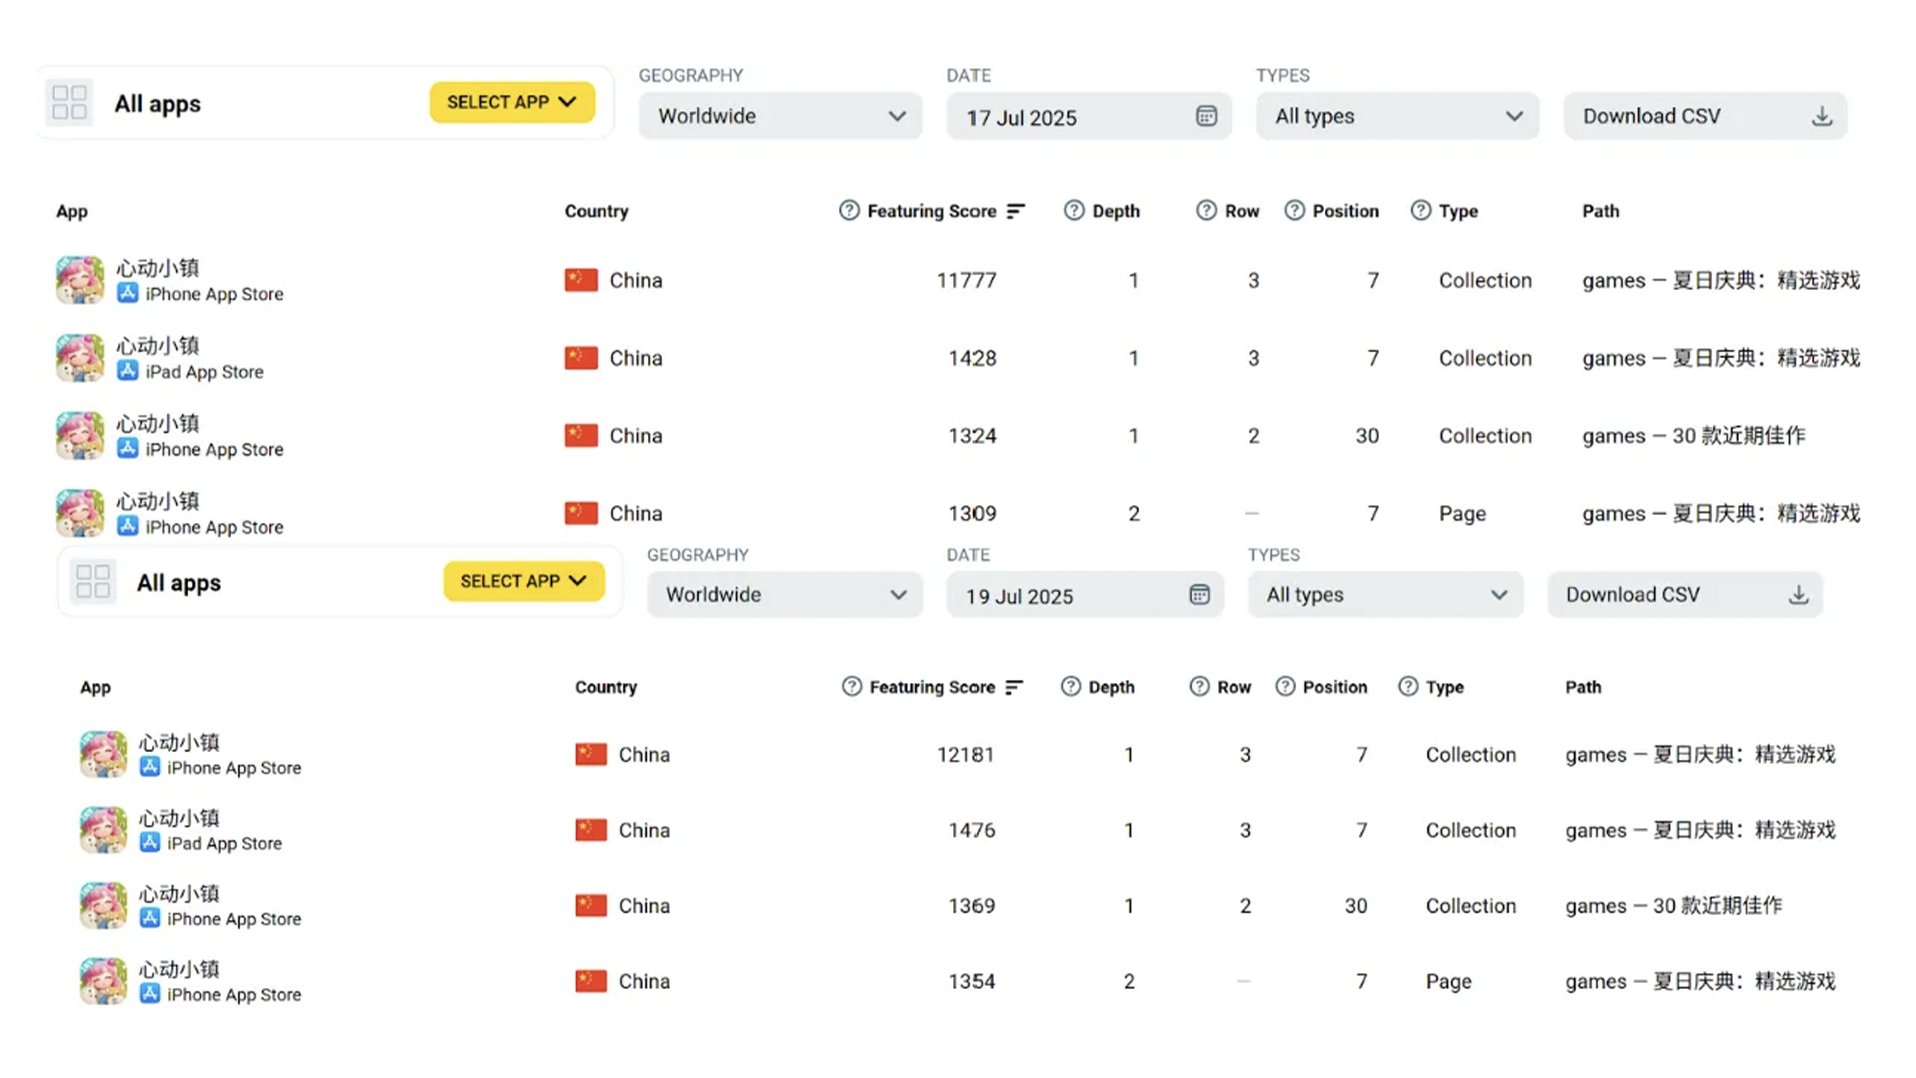Click app name 心动小镇 in the 1309 row
The image size is (1916, 1078).
point(158,501)
